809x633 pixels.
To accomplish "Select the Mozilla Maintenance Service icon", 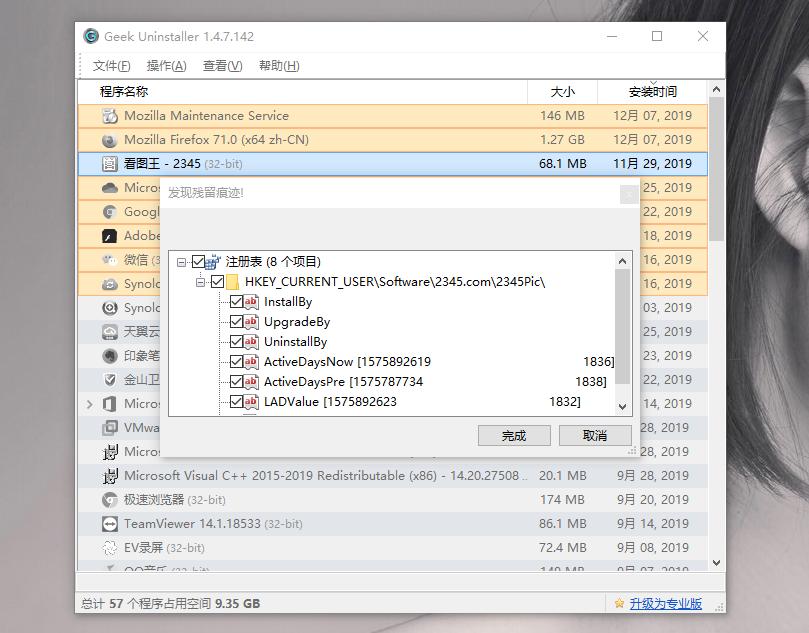I will [x=109, y=116].
